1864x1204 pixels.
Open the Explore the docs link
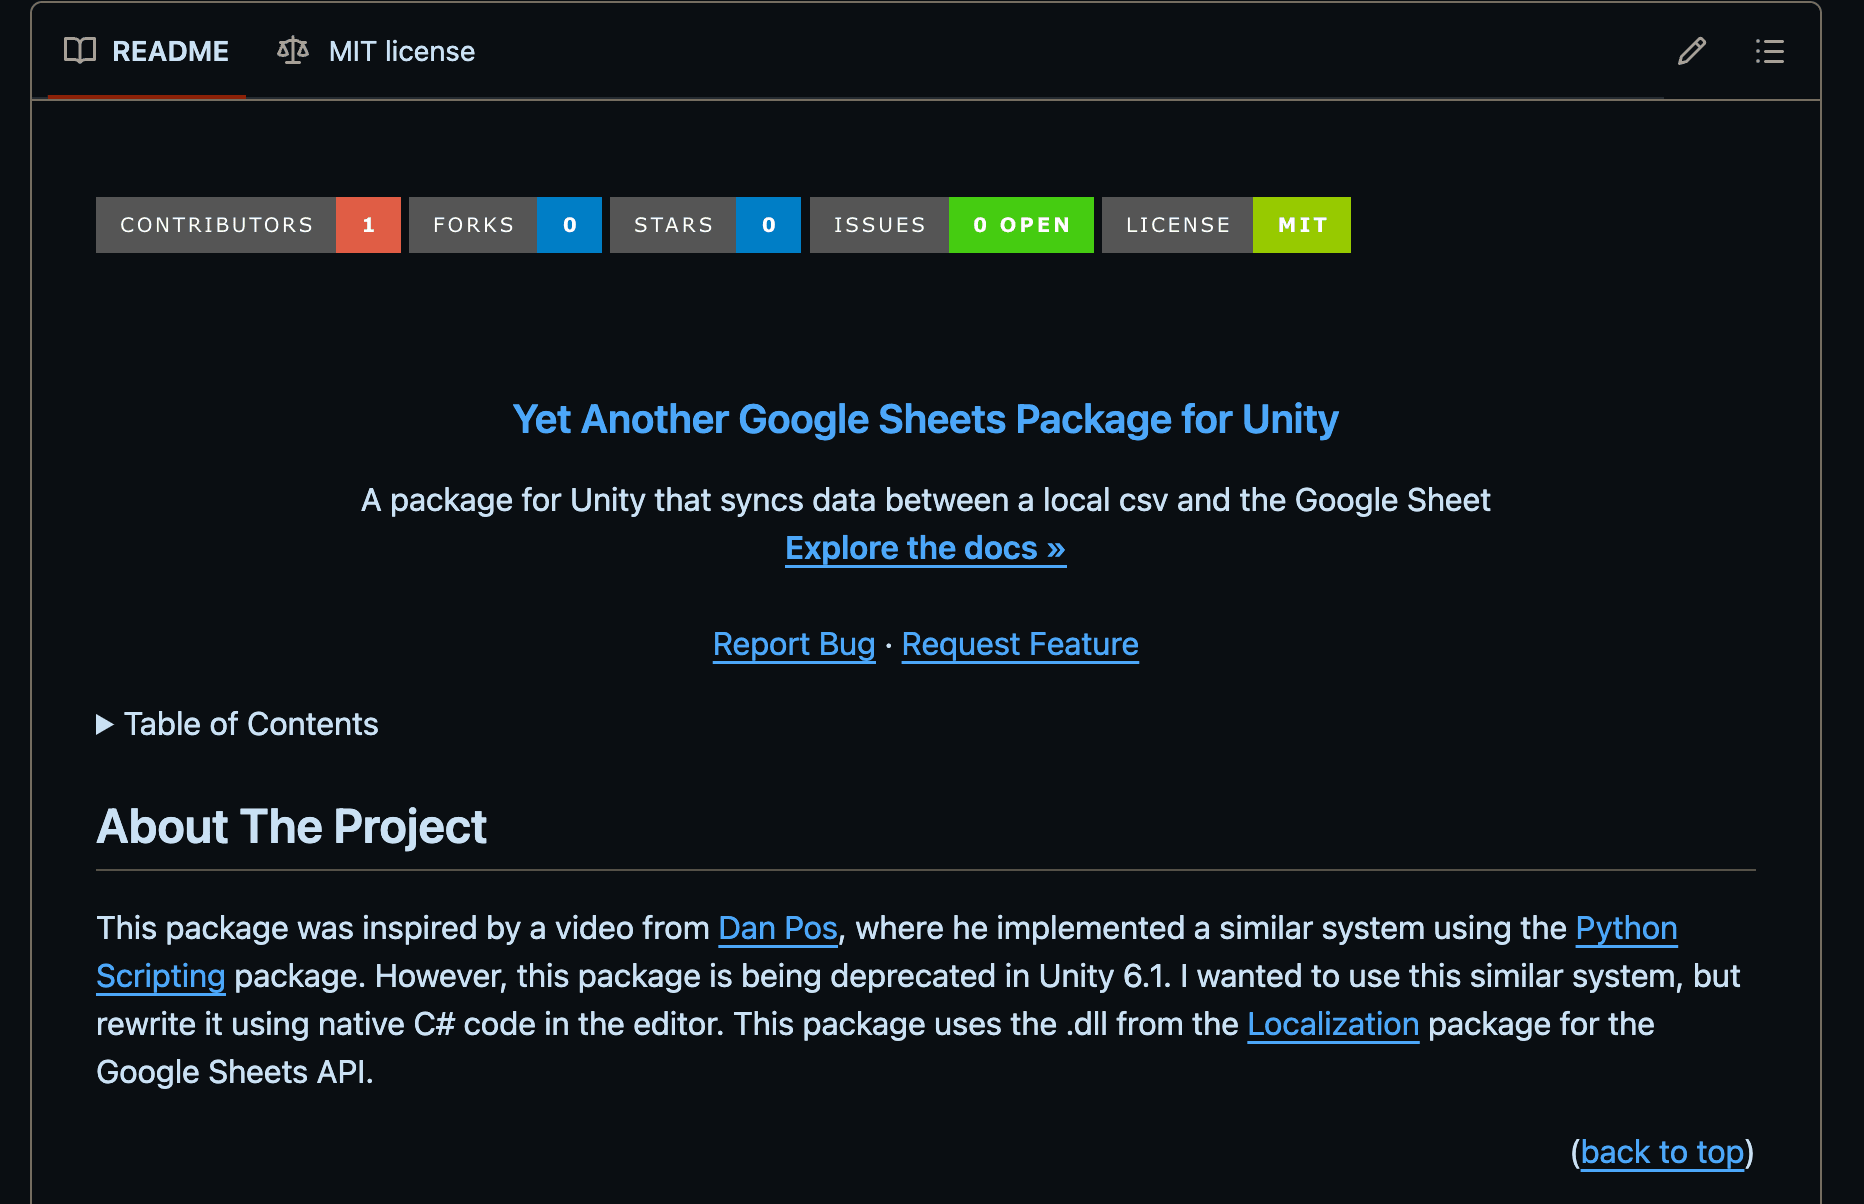point(924,548)
